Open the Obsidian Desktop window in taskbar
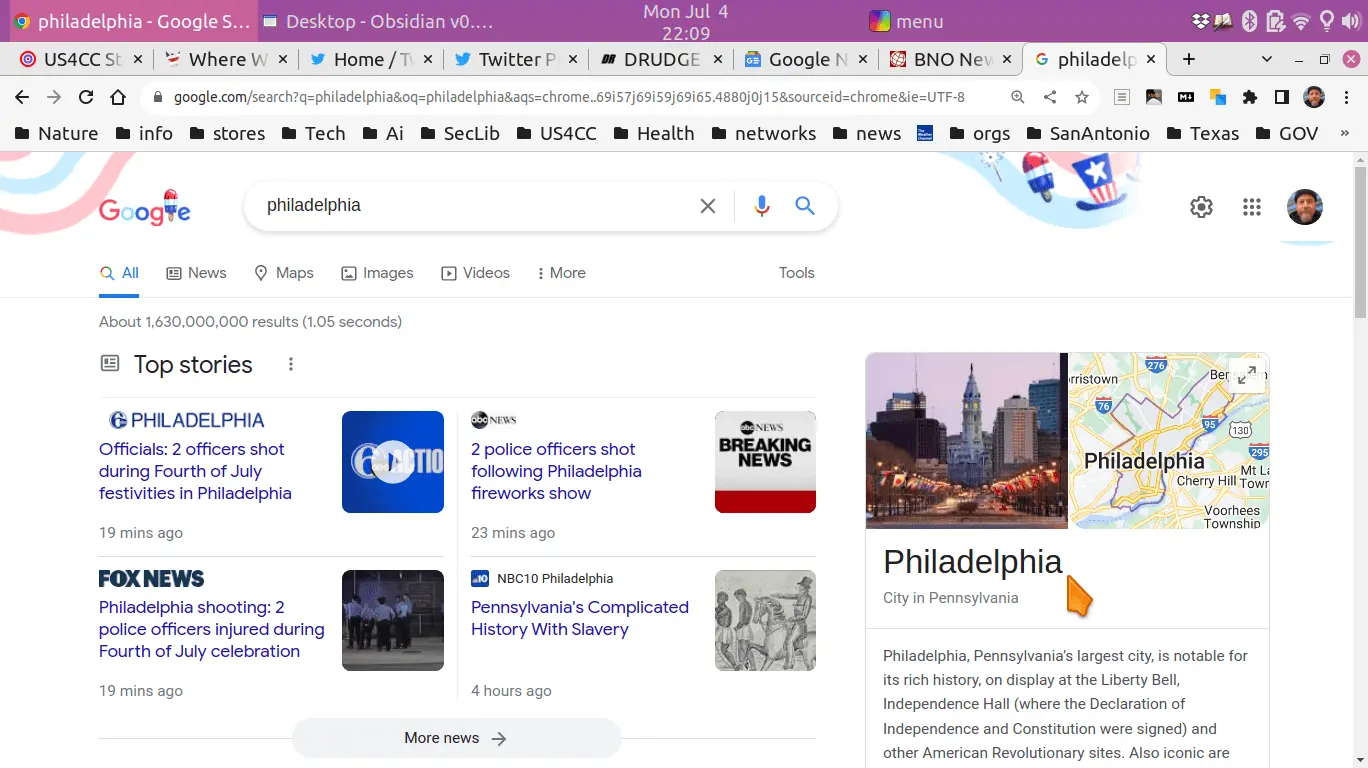 click(379, 21)
